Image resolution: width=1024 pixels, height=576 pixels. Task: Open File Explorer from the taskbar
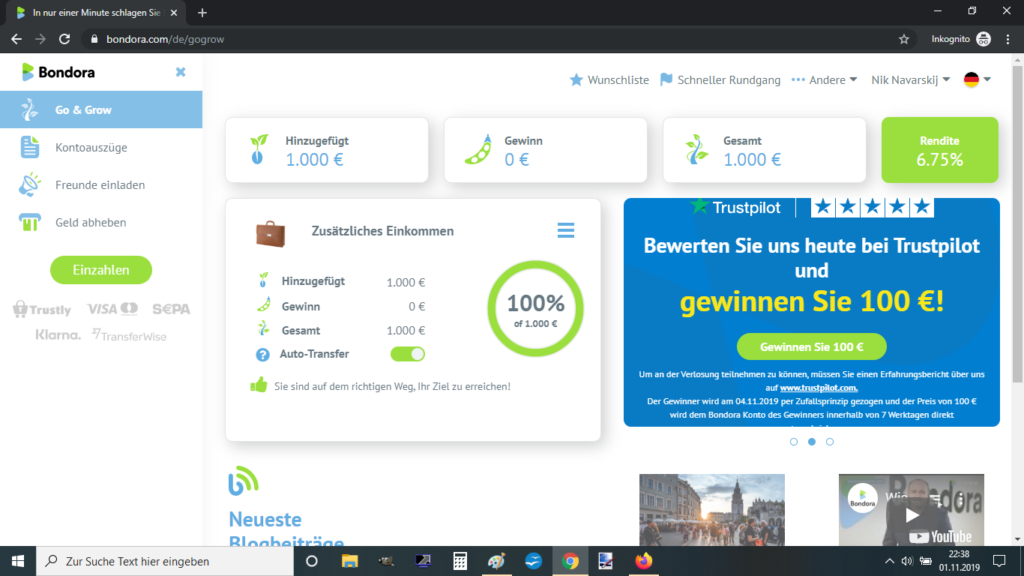[349, 561]
